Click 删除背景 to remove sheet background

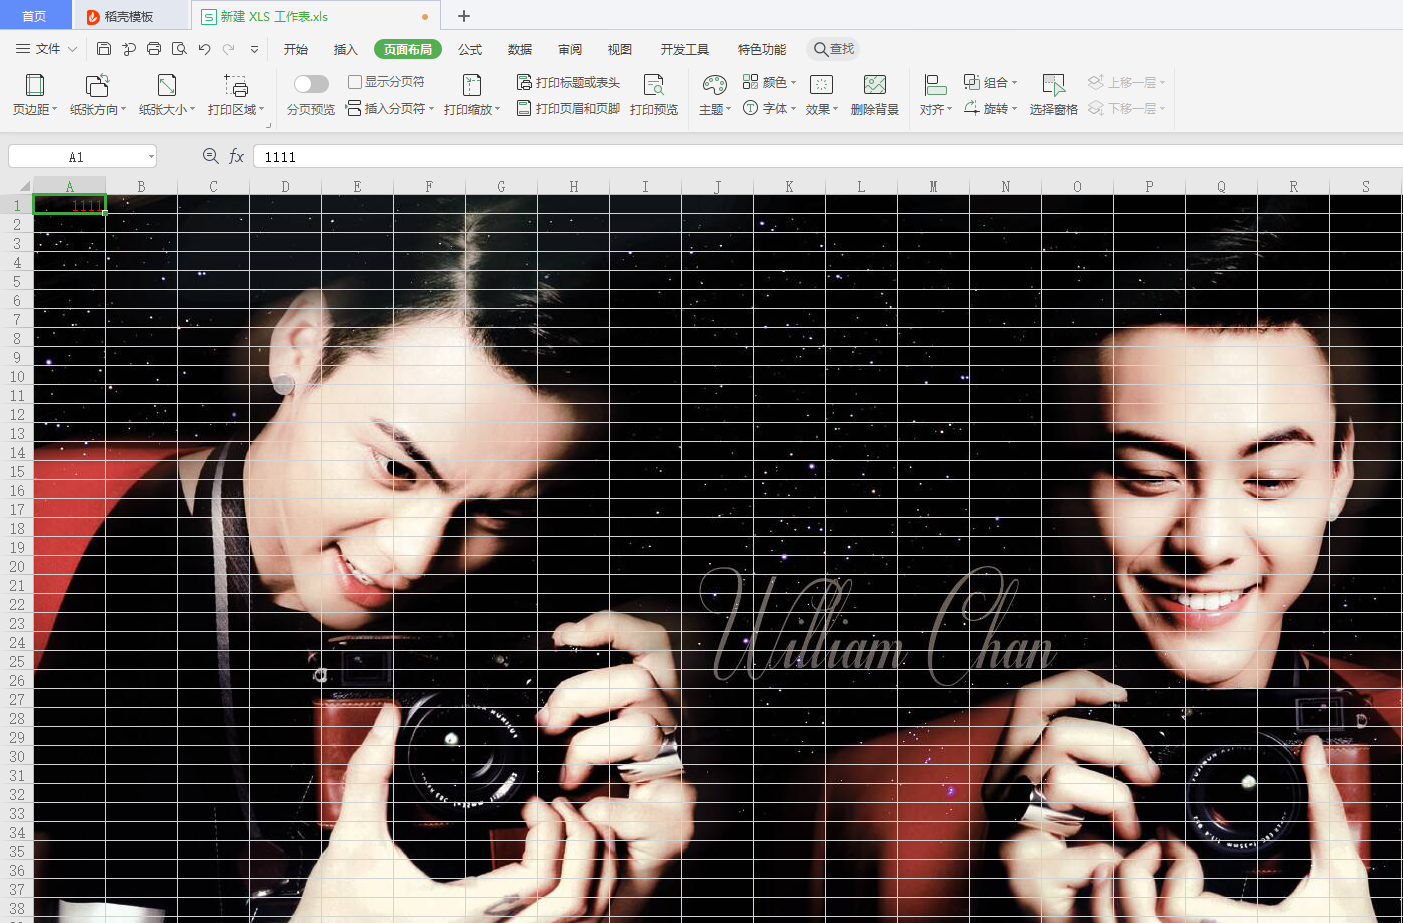875,95
